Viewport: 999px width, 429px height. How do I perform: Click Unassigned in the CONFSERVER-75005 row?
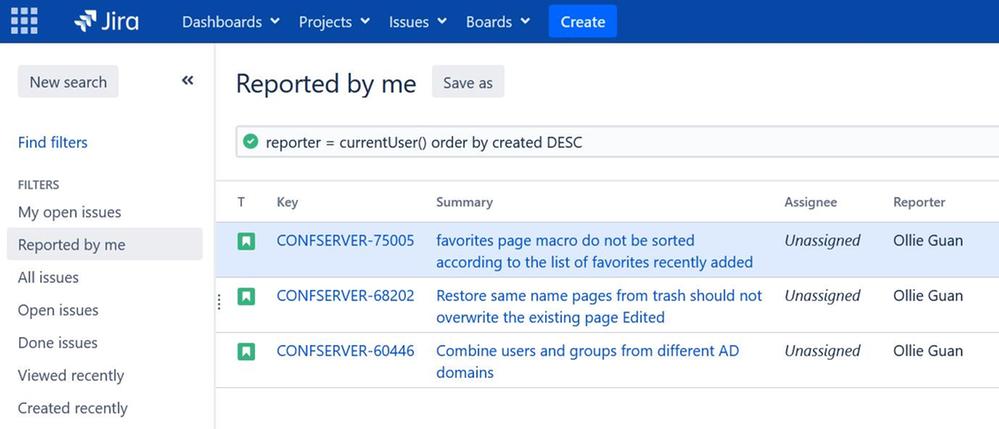[x=823, y=240]
